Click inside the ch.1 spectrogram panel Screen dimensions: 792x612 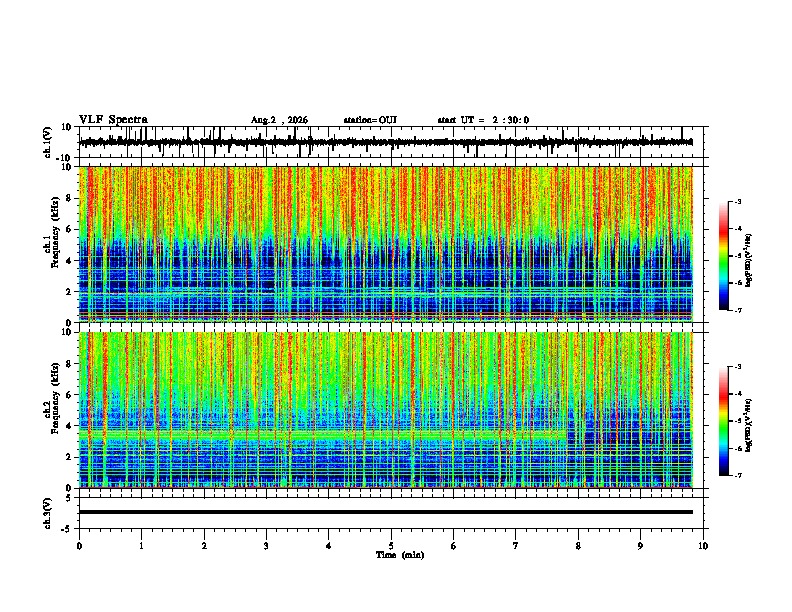pos(386,244)
